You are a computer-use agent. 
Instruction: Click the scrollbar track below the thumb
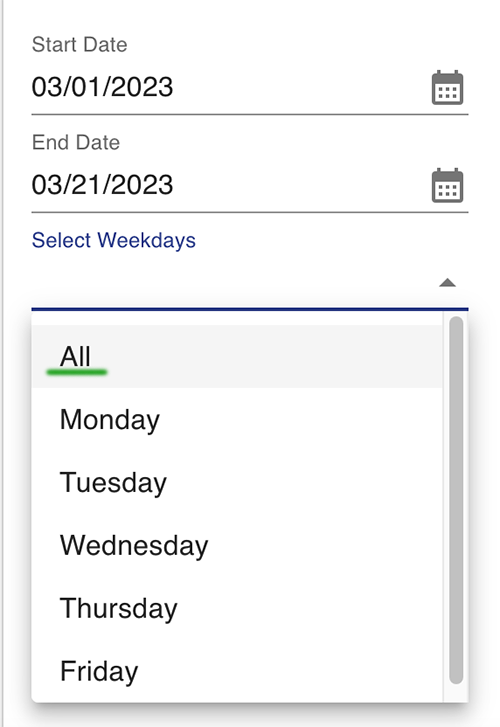[x=456, y=693]
